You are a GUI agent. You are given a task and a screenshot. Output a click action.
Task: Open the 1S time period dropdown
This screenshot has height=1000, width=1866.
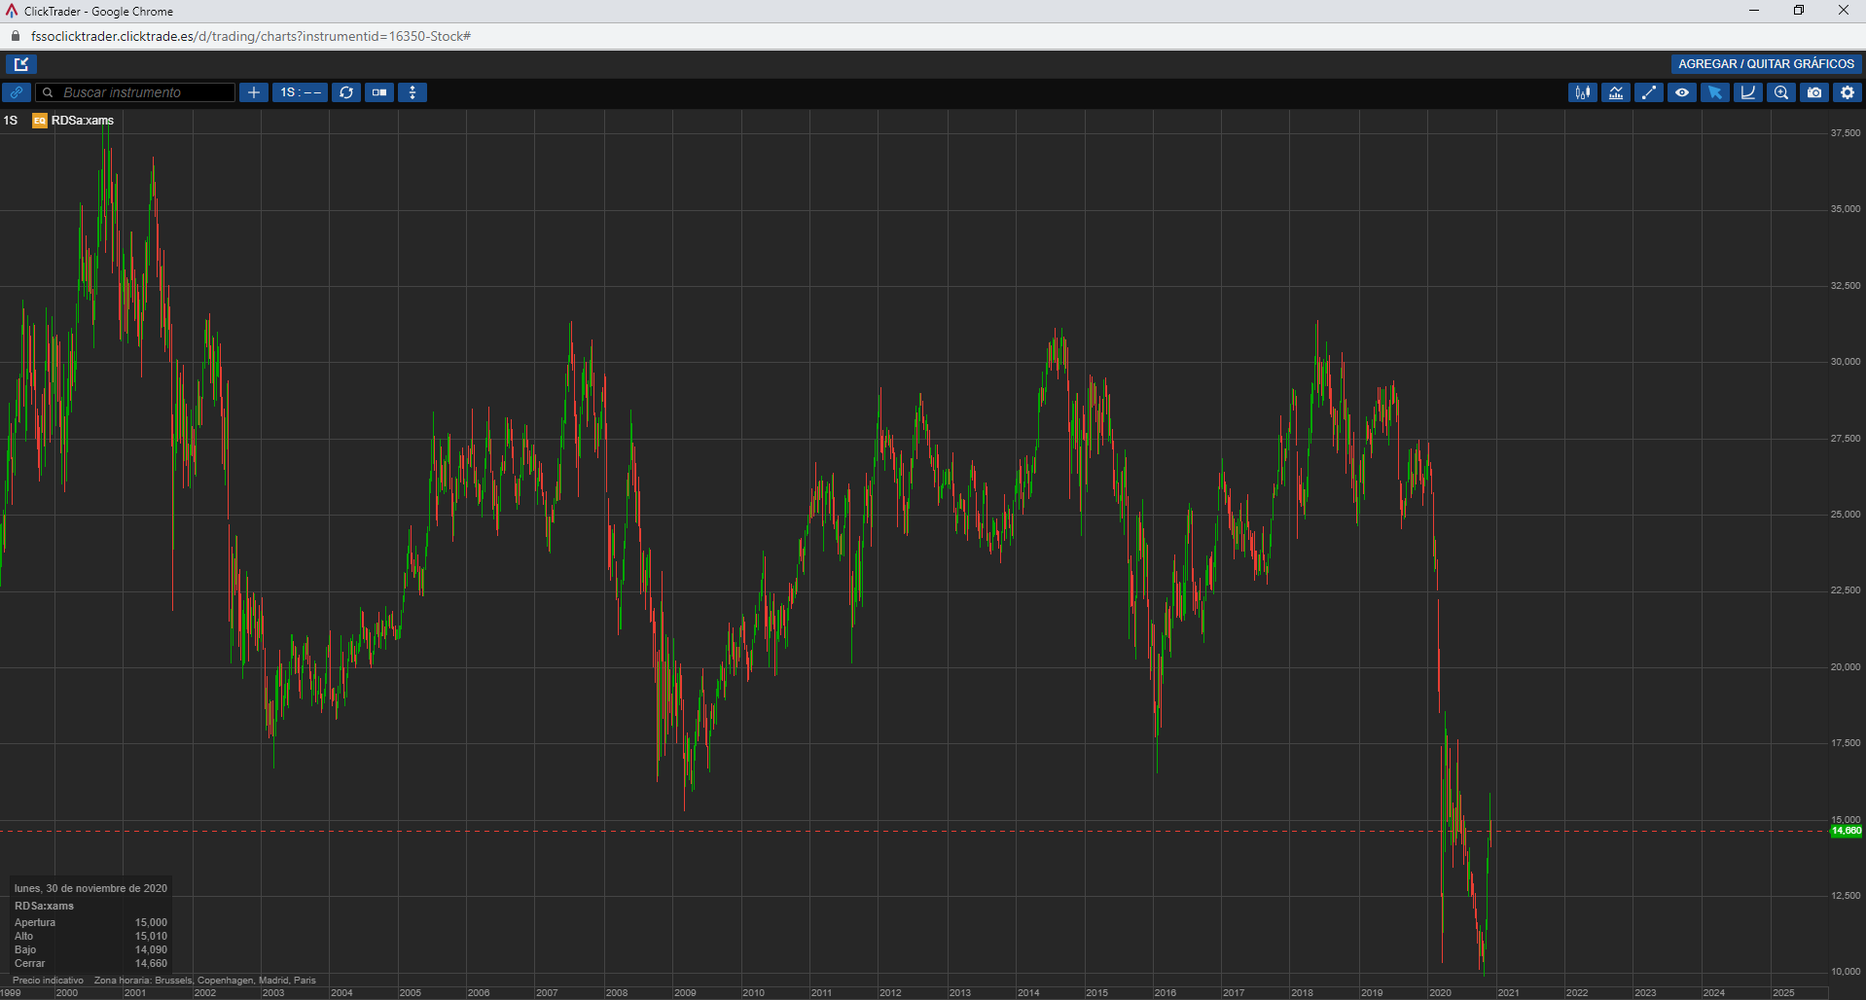click(x=300, y=93)
